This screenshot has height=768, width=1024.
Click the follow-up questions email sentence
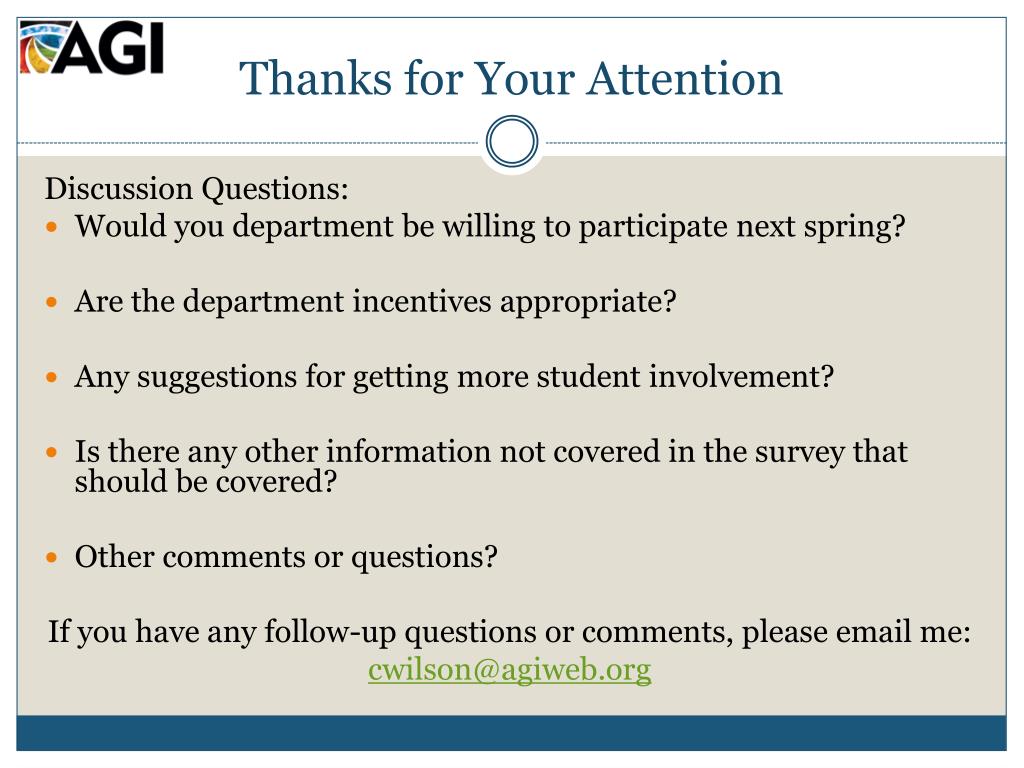(509, 632)
